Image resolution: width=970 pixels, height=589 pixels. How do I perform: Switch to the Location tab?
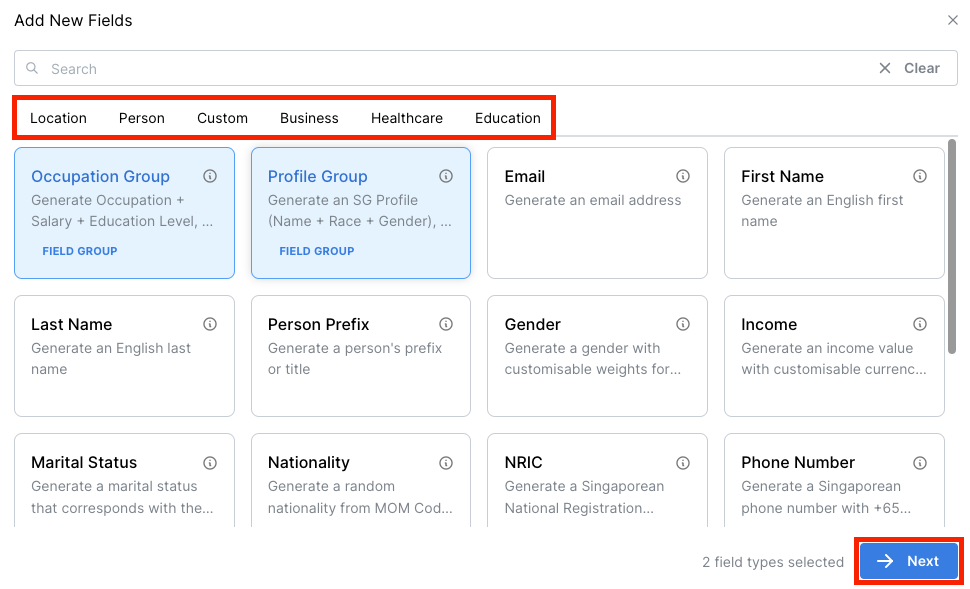tap(58, 118)
